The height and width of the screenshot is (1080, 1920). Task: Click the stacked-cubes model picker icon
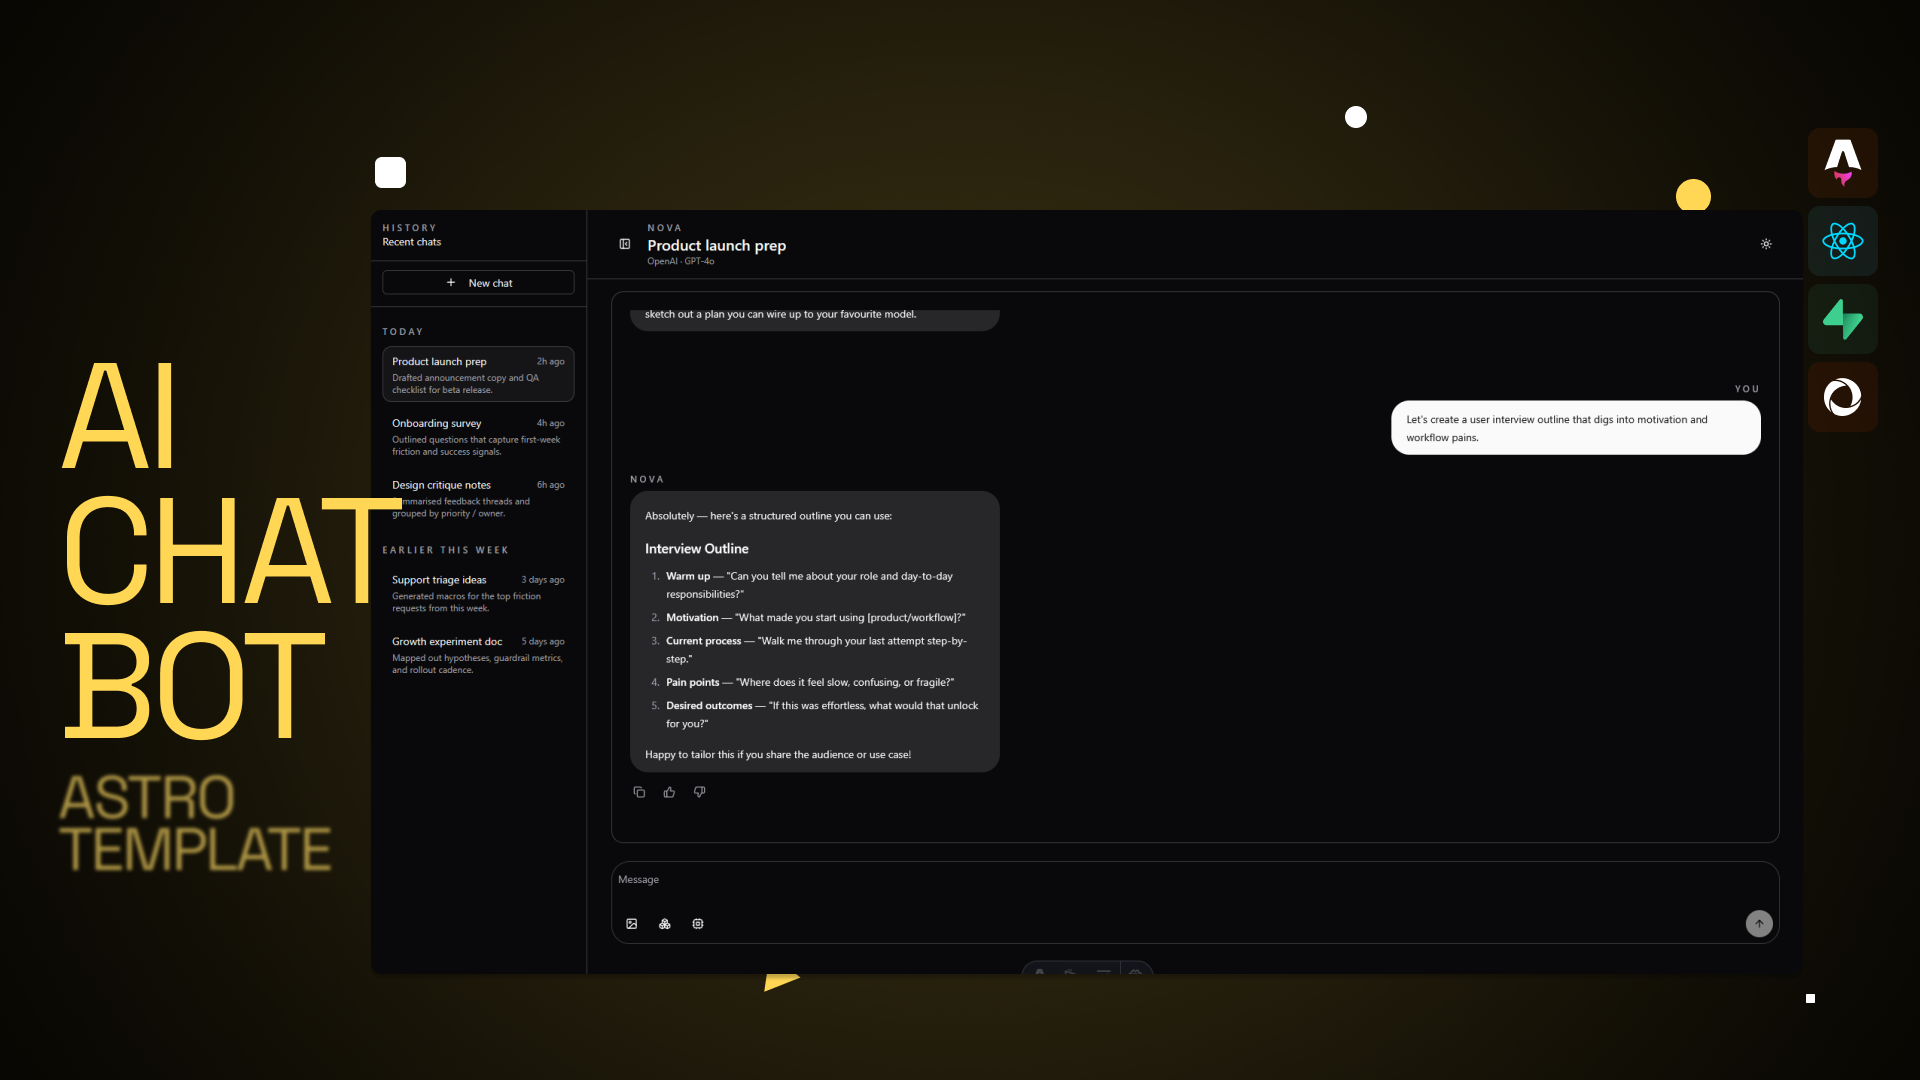pyautogui.click(x=665, y=924)
